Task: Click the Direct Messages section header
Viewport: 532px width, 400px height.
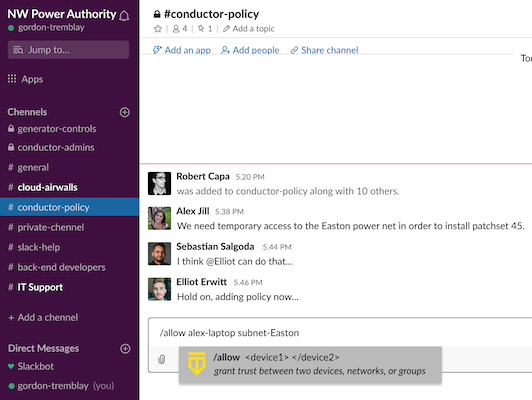Action: (43, 348)
